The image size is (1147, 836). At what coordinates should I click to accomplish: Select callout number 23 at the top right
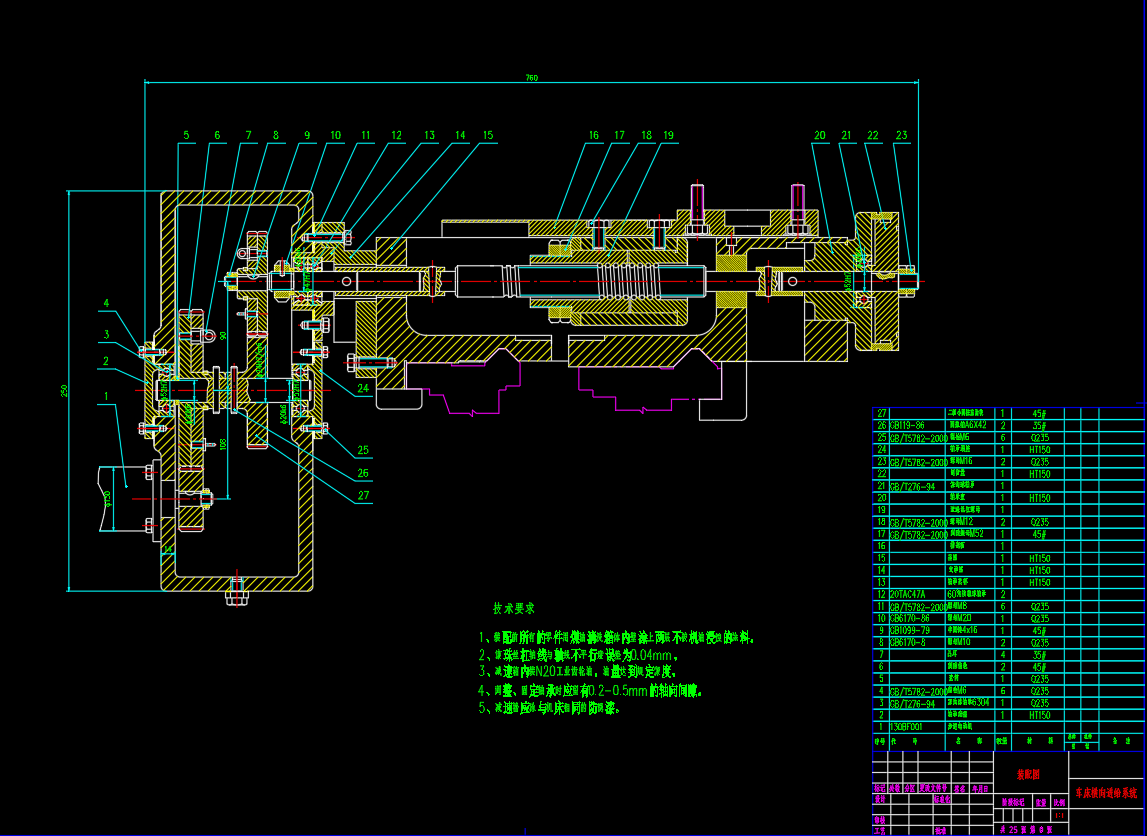point(901,135)
